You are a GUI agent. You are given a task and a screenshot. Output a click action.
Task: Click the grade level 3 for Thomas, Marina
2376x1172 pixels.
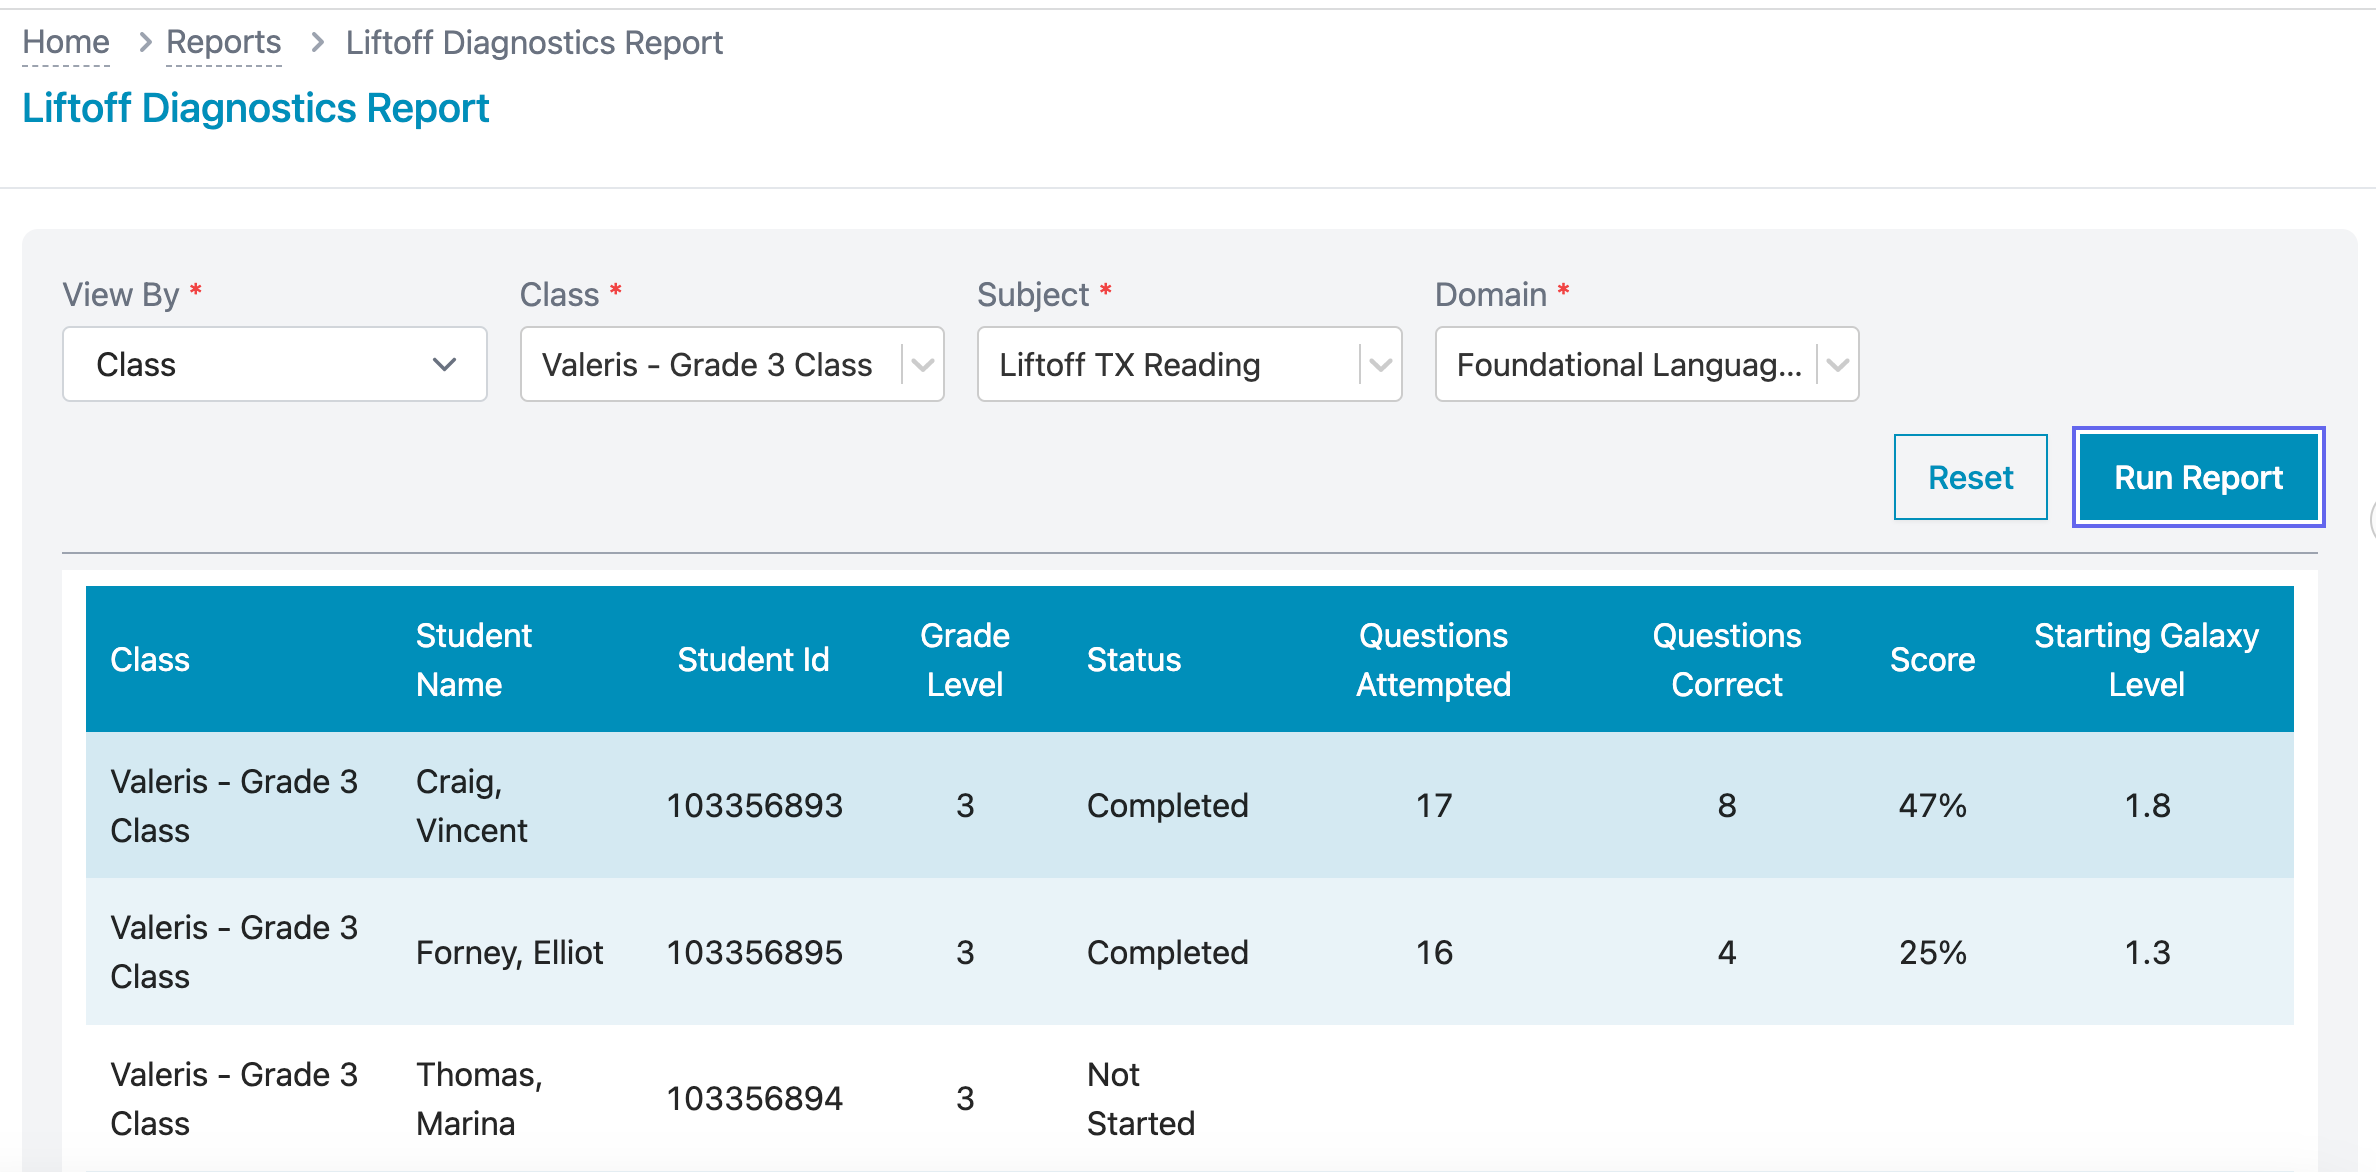point(965,1099)
